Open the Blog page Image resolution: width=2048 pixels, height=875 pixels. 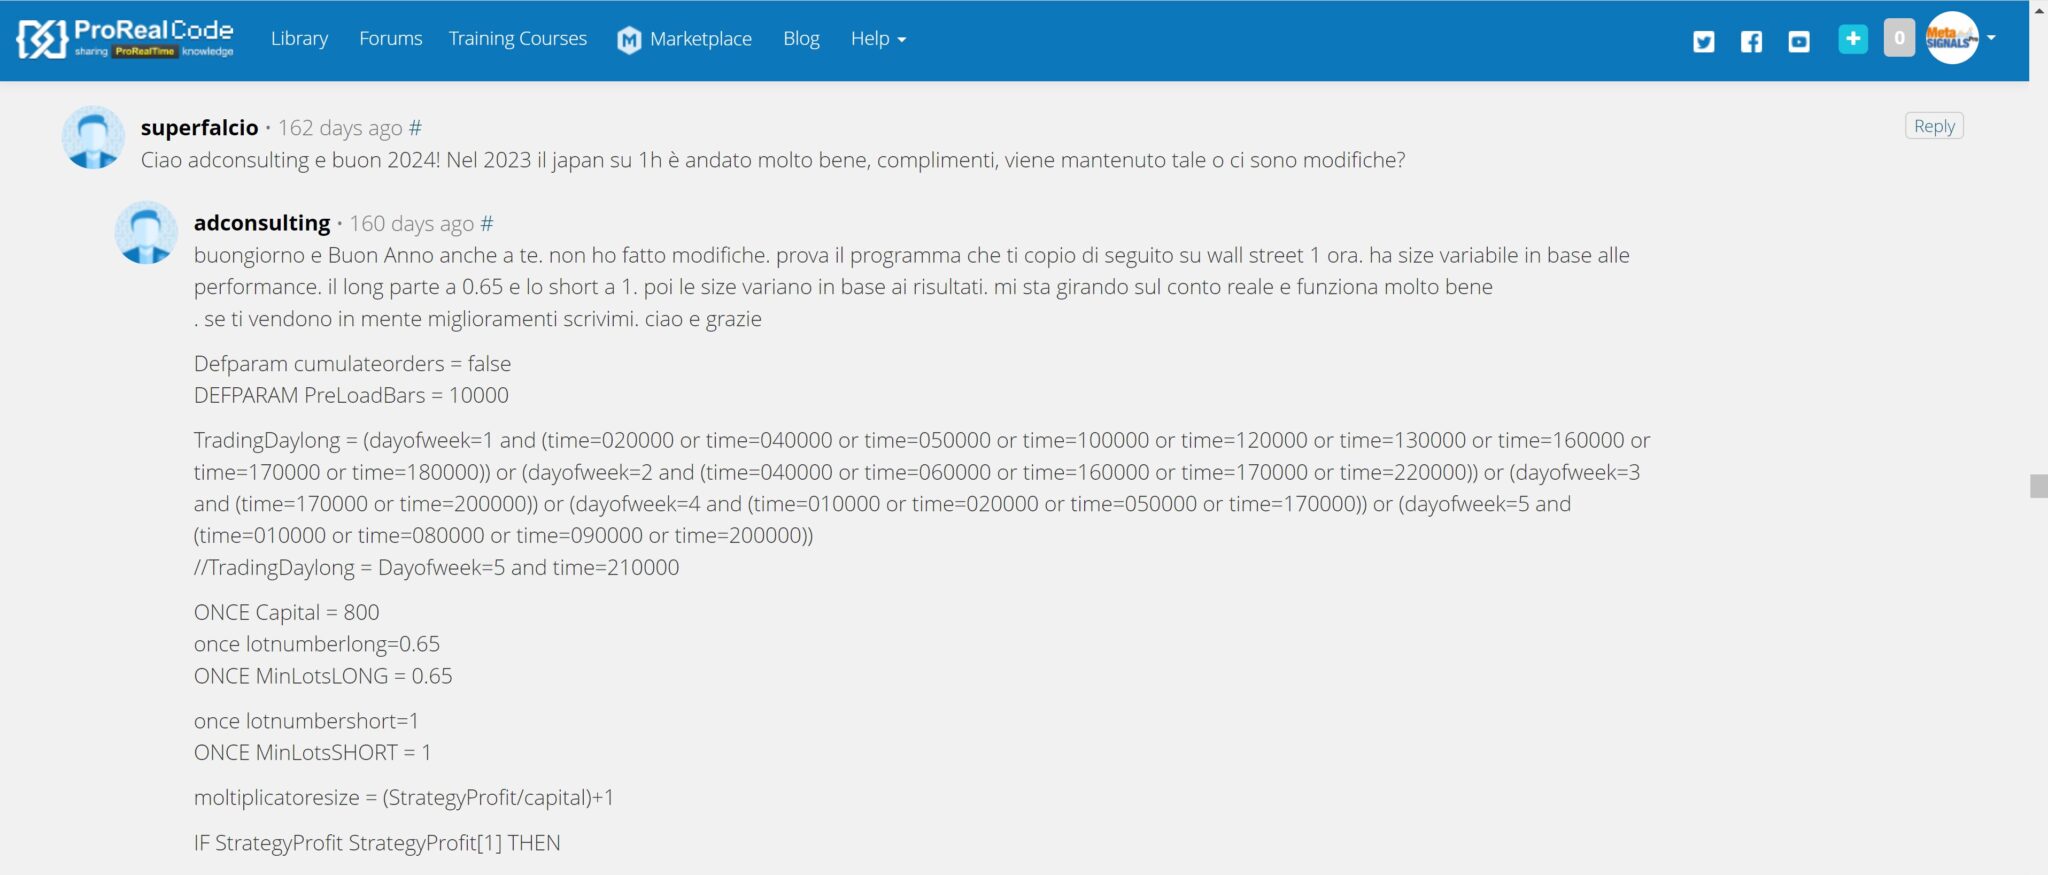point(801,39)
